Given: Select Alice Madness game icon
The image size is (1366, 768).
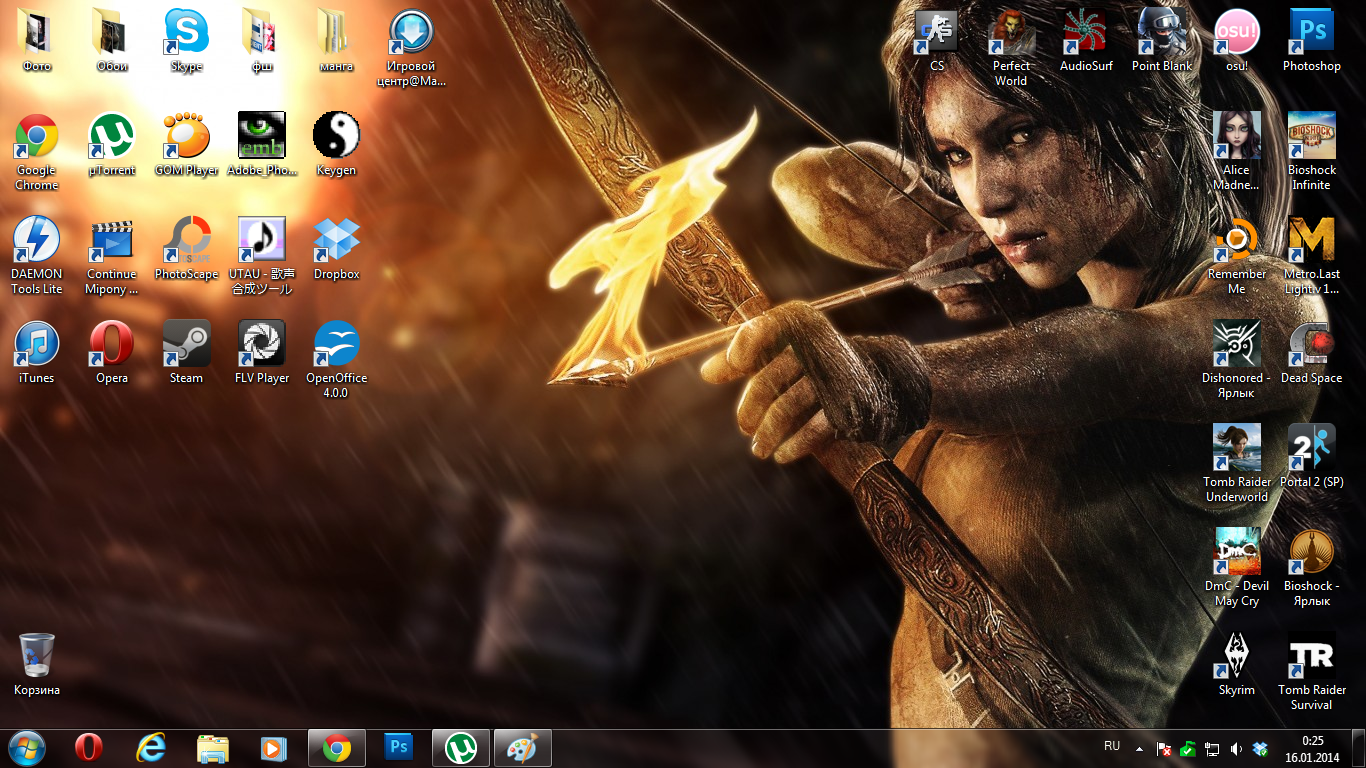Looking at the screenshot, I should (x=1237, y=151).
